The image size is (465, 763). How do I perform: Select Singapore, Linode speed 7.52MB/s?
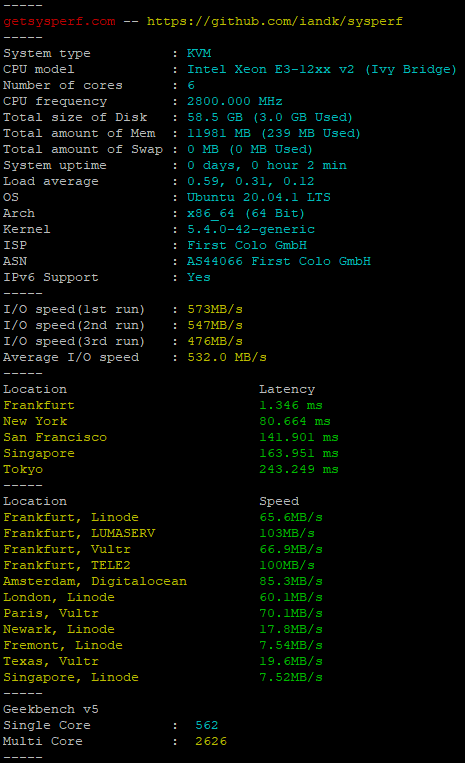291,677
